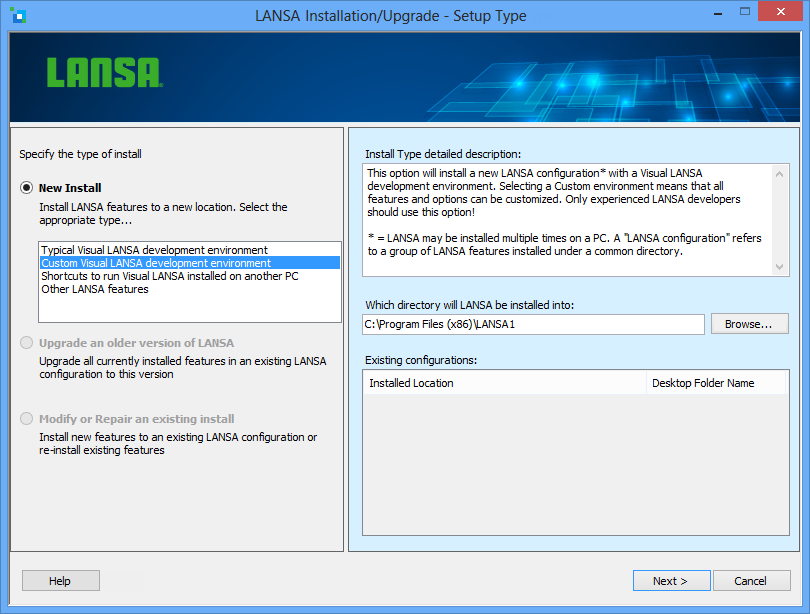Maximize the LANSA setup window
810x614 pixels.
[x=744, y=11]
